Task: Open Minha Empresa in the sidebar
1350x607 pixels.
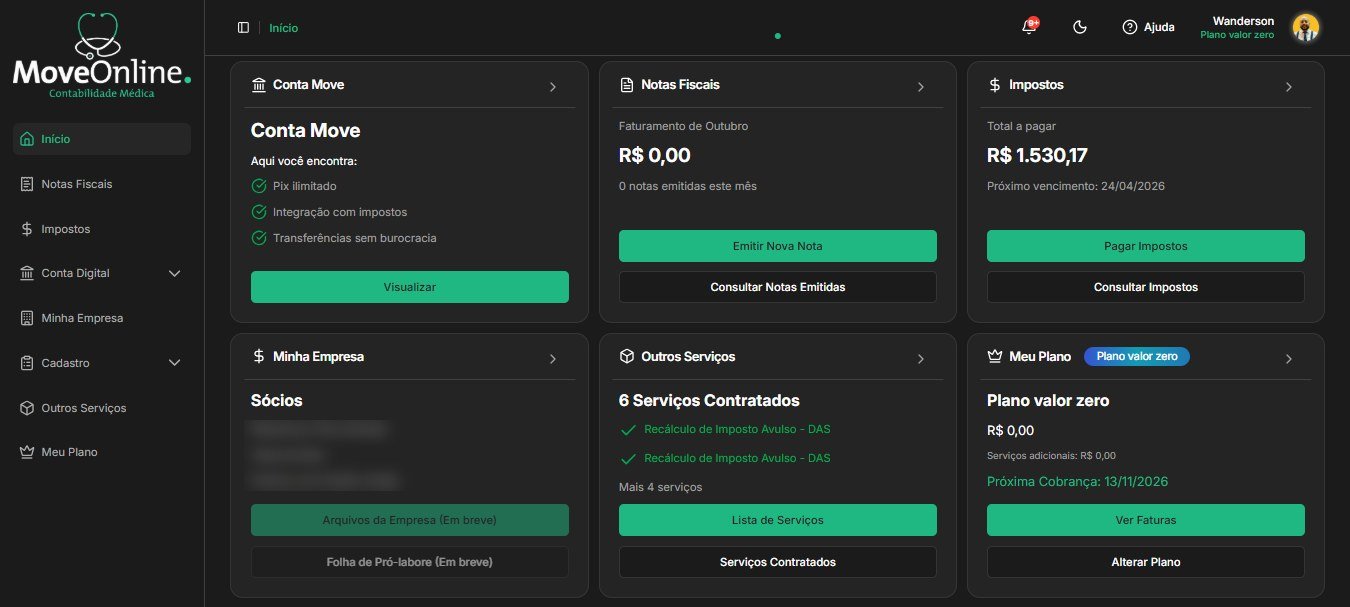Action: point(102,318)
